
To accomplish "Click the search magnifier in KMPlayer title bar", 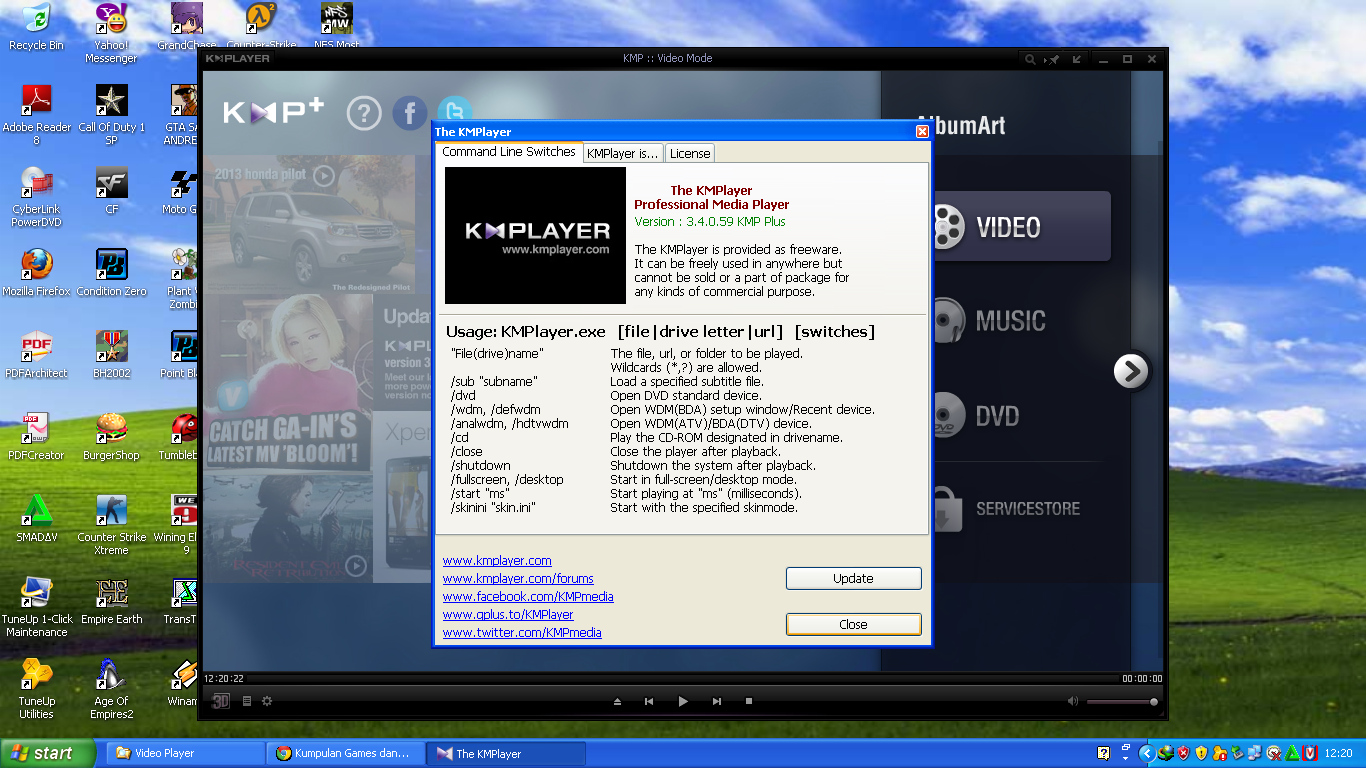I will tap(1030, 59).
